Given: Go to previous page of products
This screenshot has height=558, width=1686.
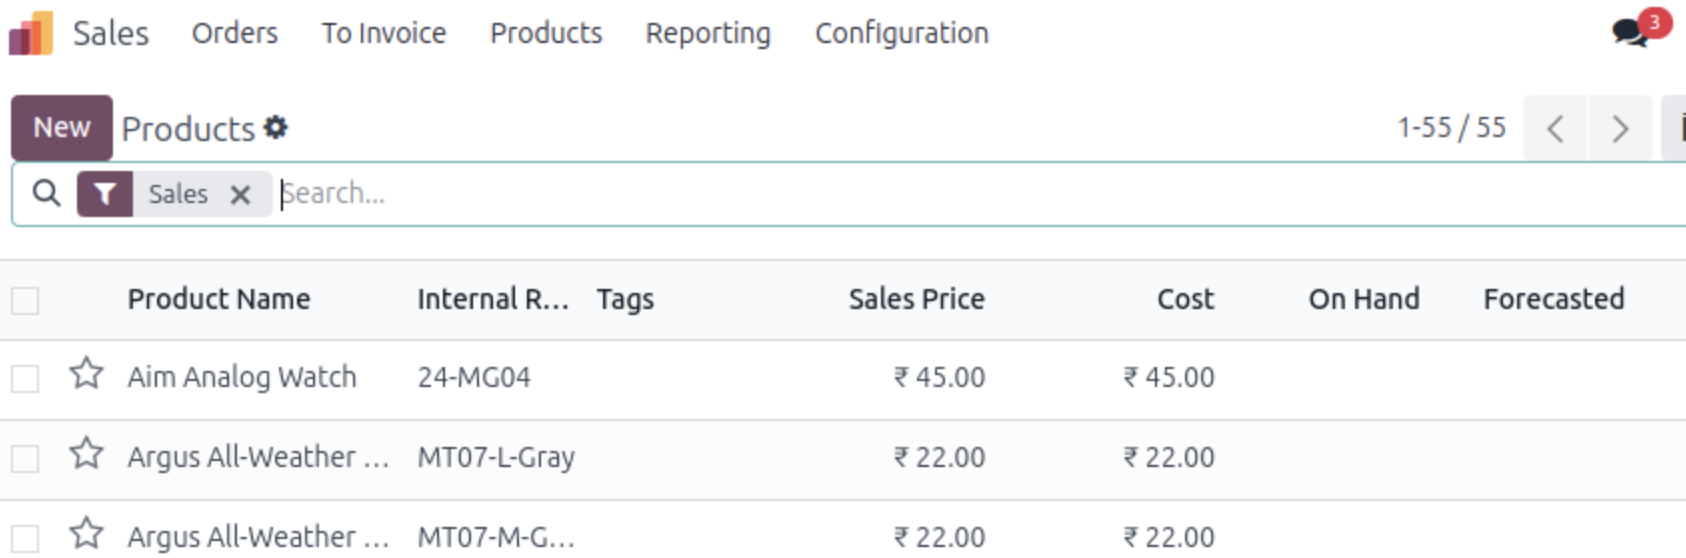Looking at the screenshot, I should point(1555,128).
